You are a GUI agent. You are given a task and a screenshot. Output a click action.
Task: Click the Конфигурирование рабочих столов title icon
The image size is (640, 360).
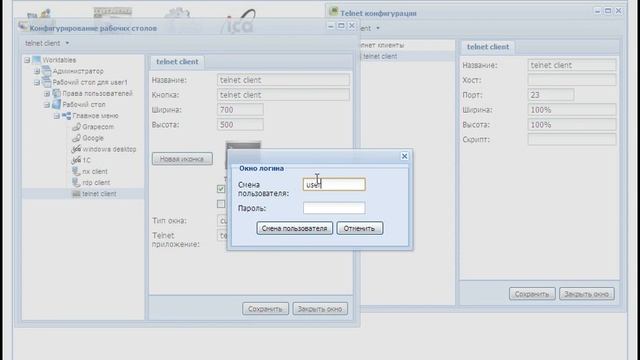pyautogui.click(x=23, y=27)
